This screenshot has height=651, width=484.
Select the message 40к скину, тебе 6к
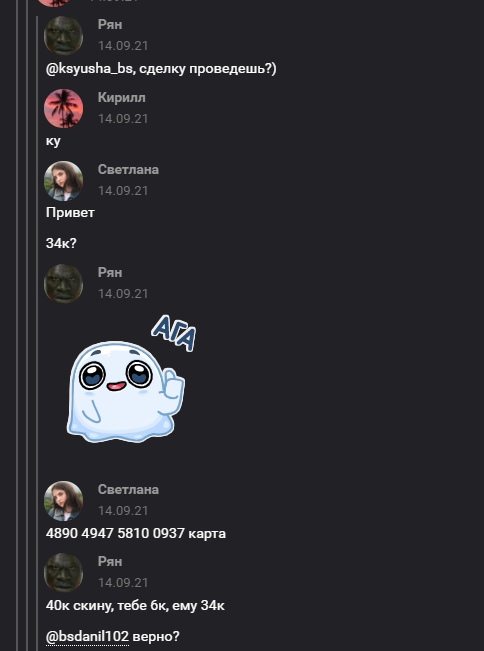[x=135, y=606]
